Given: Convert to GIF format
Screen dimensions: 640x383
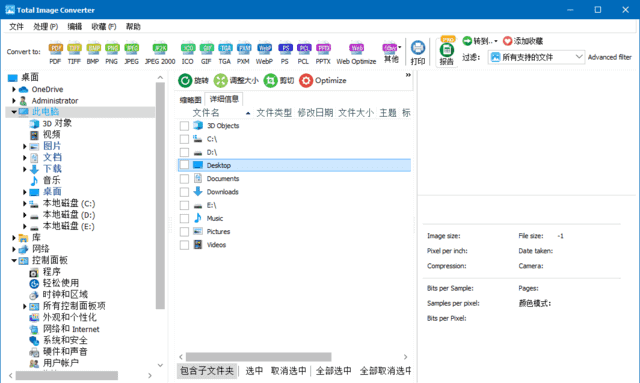Looking at the screenshot, I should point(207,53).
